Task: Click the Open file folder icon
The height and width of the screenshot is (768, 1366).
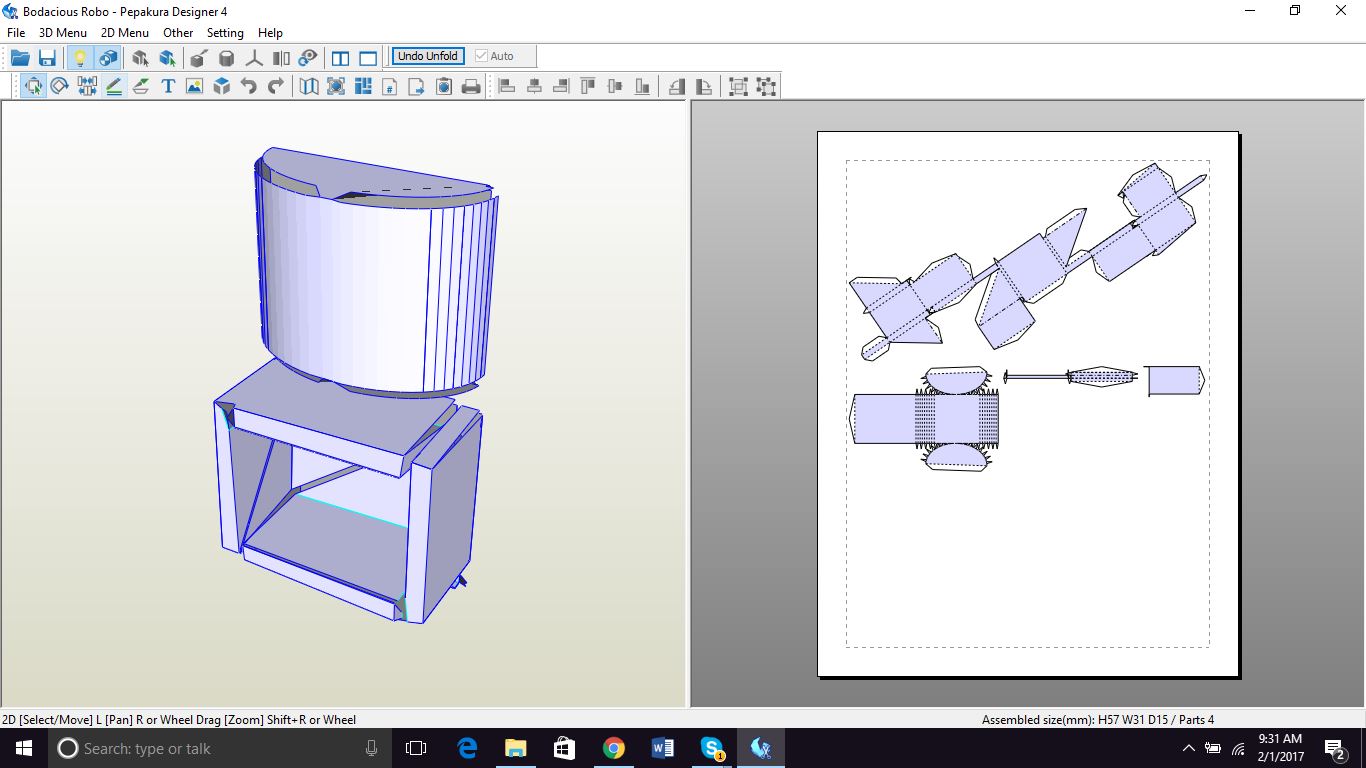Action: tap(20, 57)
